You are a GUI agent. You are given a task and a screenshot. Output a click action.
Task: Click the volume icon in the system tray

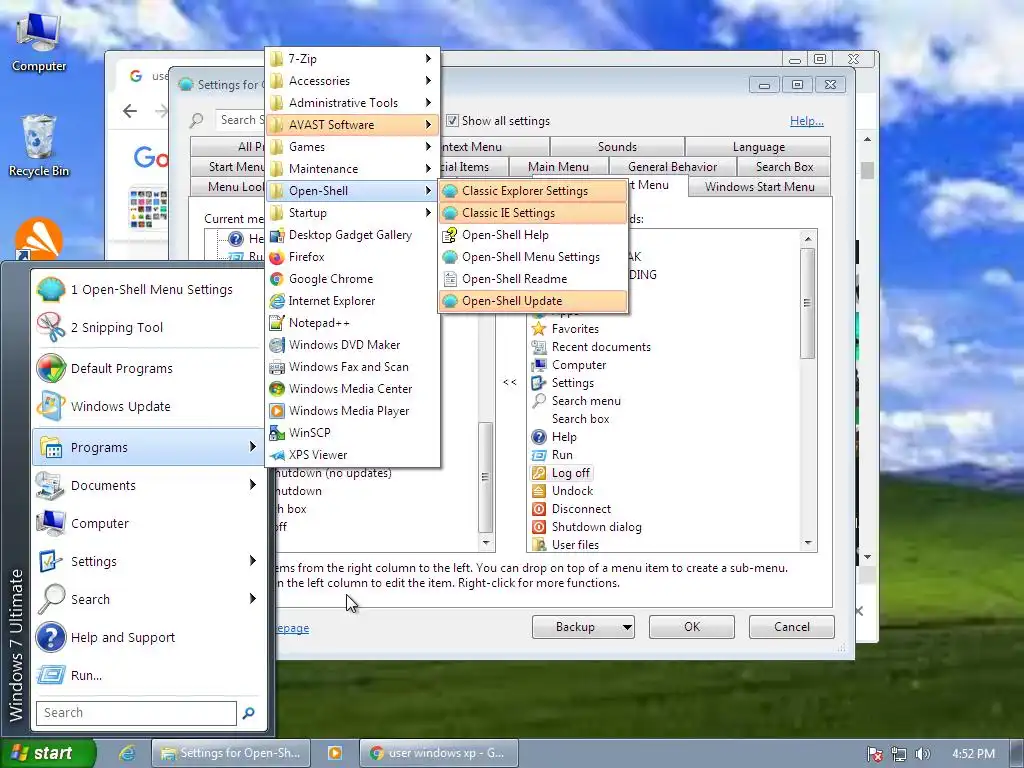[x=922, y=754]
